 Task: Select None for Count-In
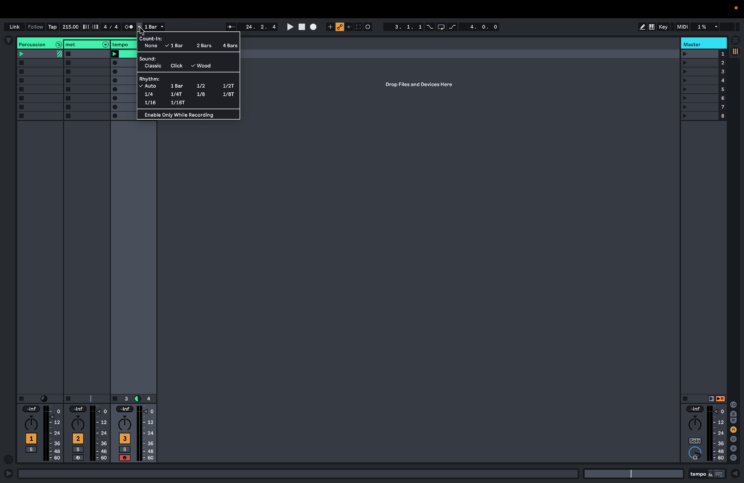coord(150,46)
